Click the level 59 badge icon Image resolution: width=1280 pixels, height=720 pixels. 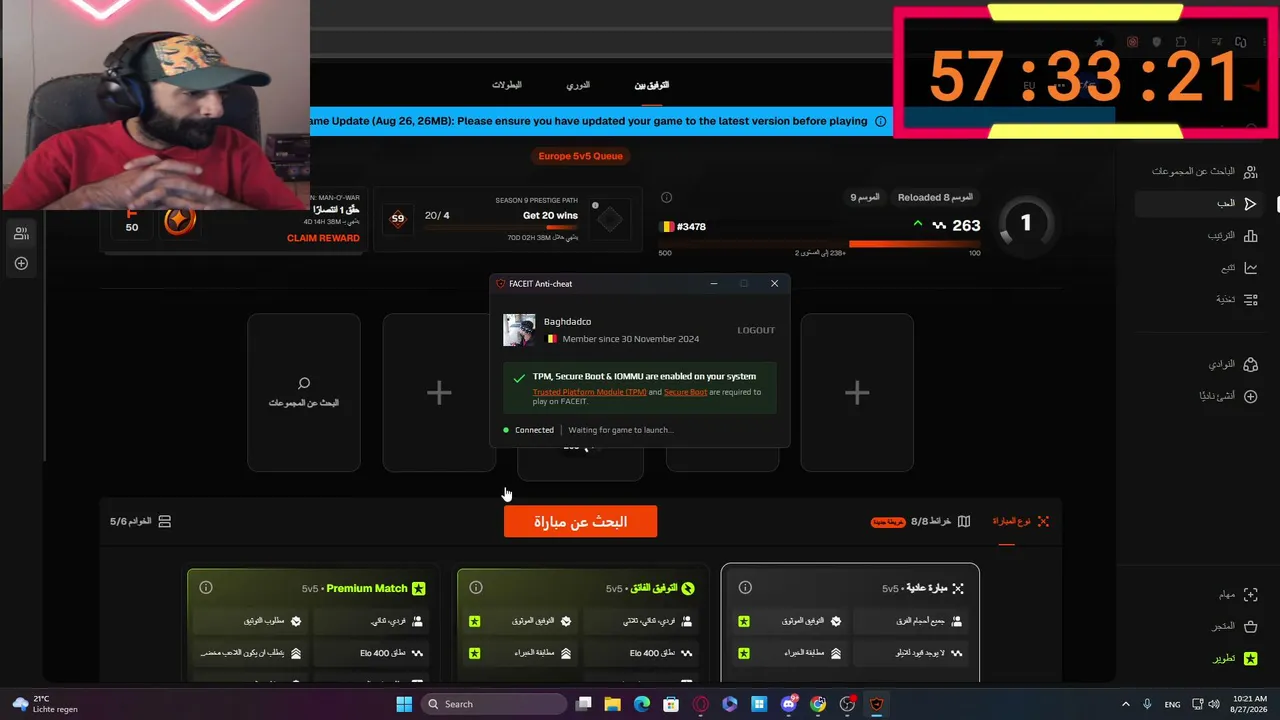point(398,219)
